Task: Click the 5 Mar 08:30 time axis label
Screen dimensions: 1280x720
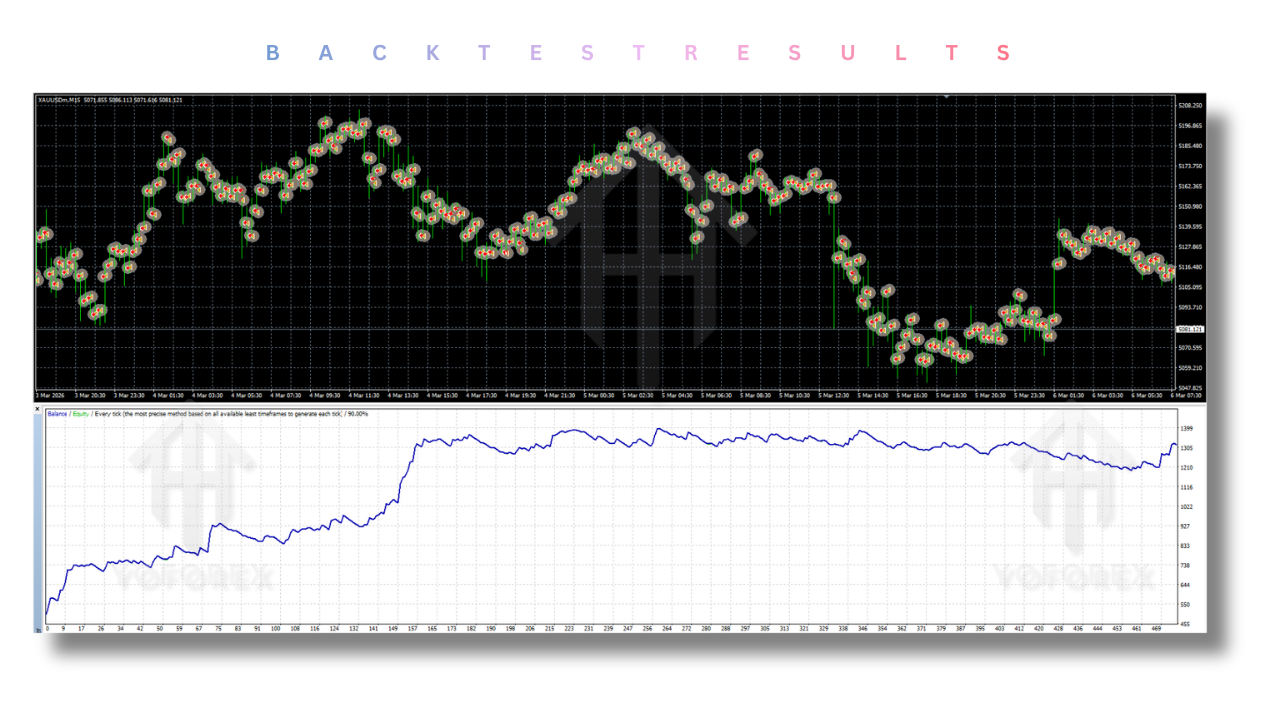Action: tap(756, 395)
